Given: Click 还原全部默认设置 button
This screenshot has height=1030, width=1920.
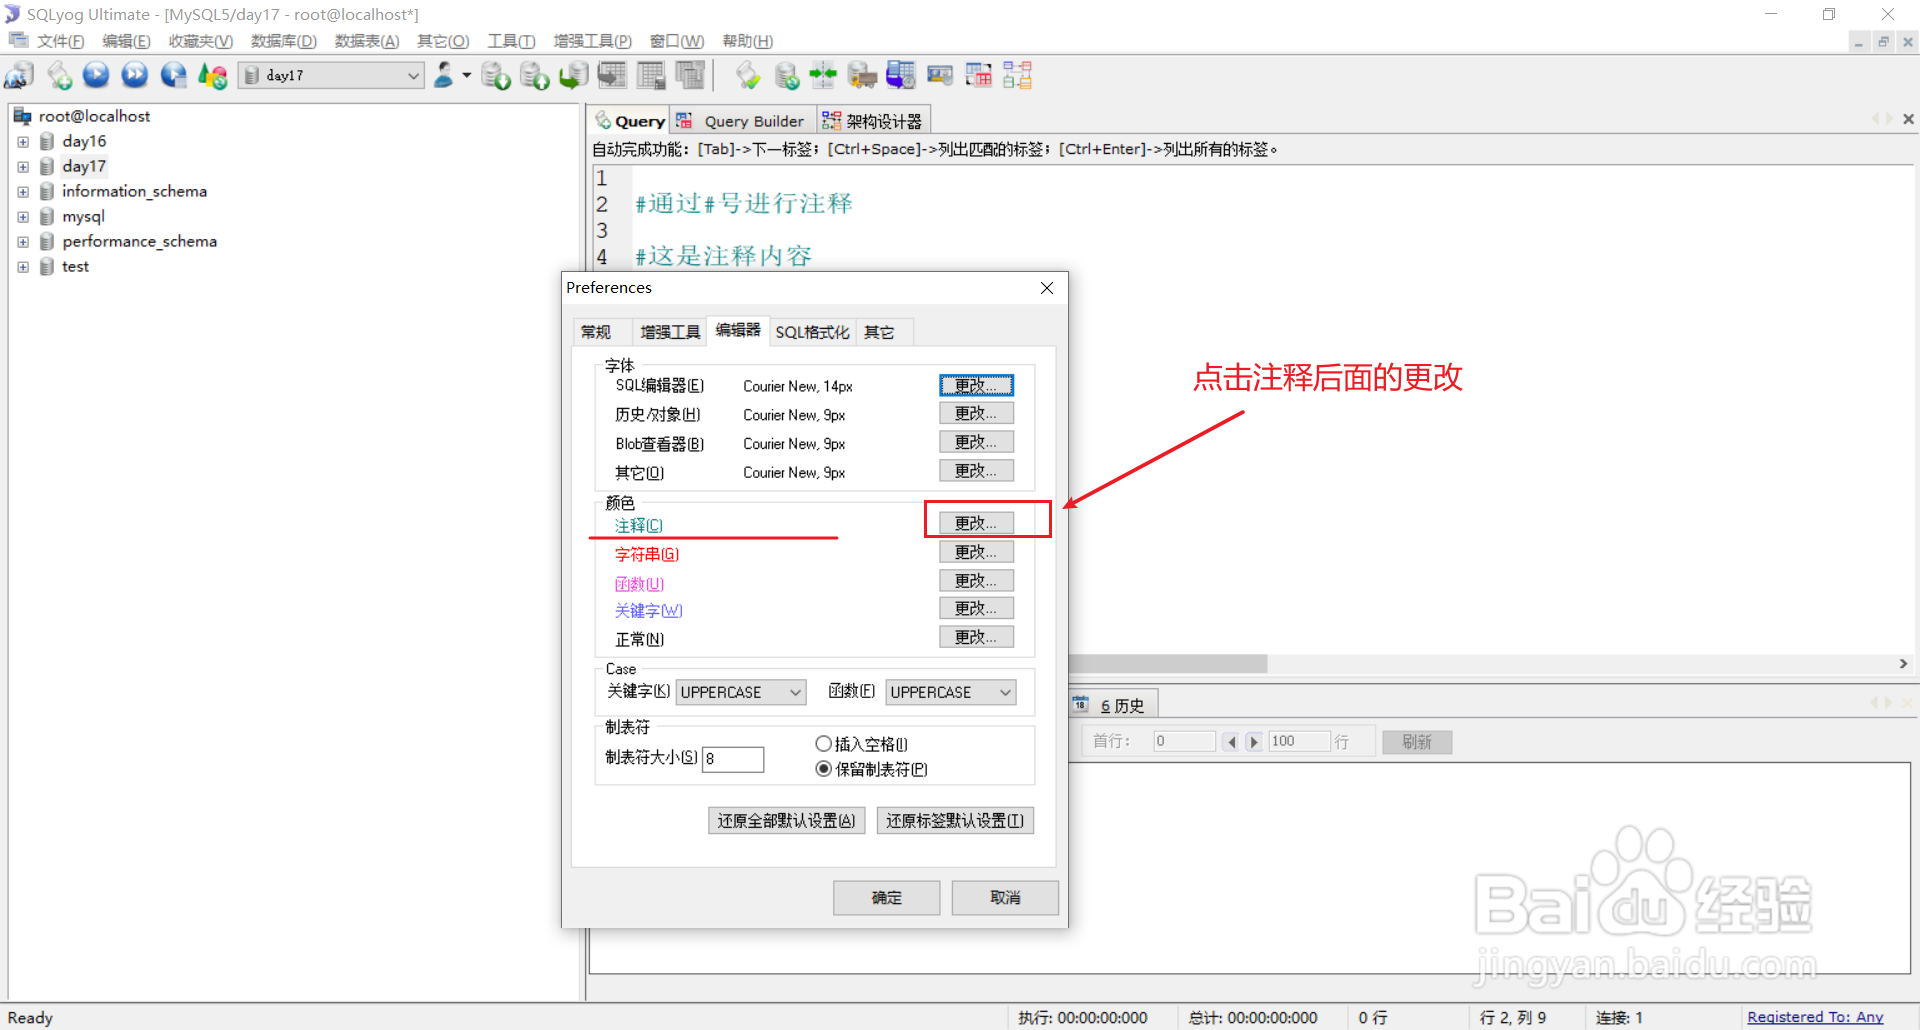Looking at the screenshot, I should pos(786,820).
